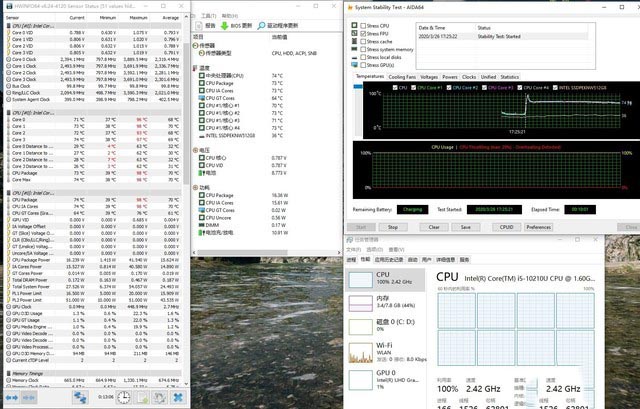640x409 pixels.
Task: Select 硬盘 0 (C: D:) disk item
Action: (x=386, y=325)
